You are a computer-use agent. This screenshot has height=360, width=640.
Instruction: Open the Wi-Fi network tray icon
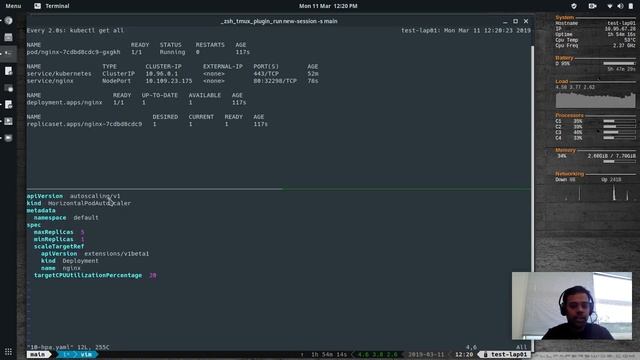click(x=610, y=6)
